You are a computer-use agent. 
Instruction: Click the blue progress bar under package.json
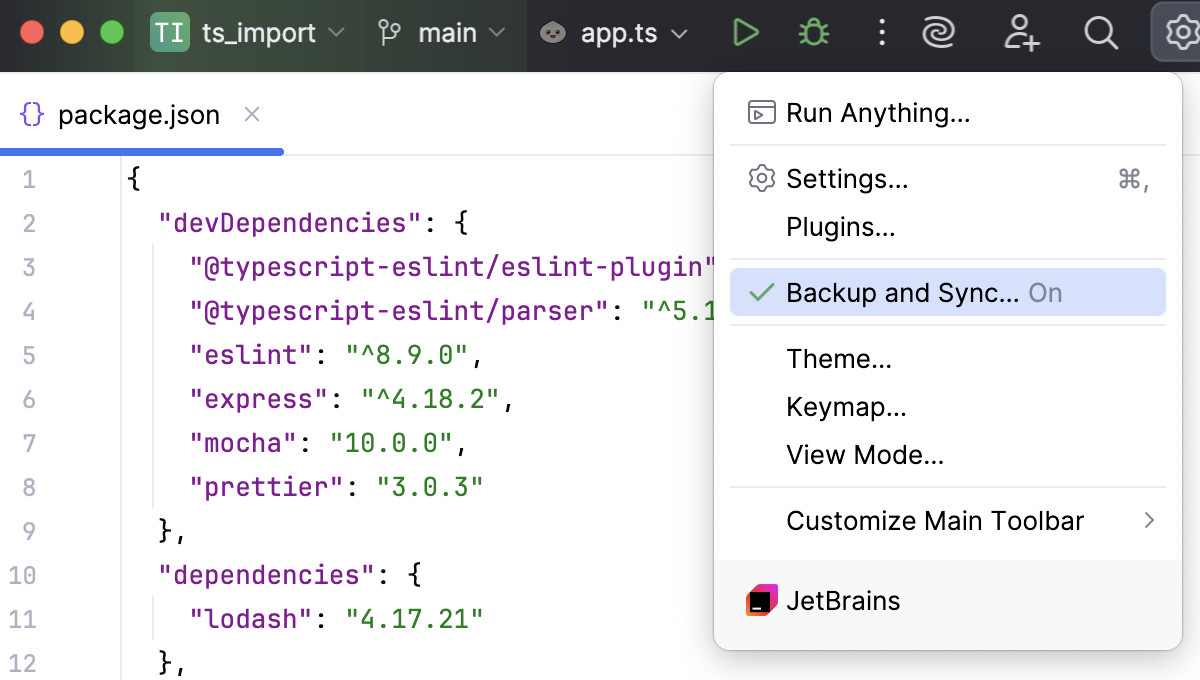coord(140,152)
